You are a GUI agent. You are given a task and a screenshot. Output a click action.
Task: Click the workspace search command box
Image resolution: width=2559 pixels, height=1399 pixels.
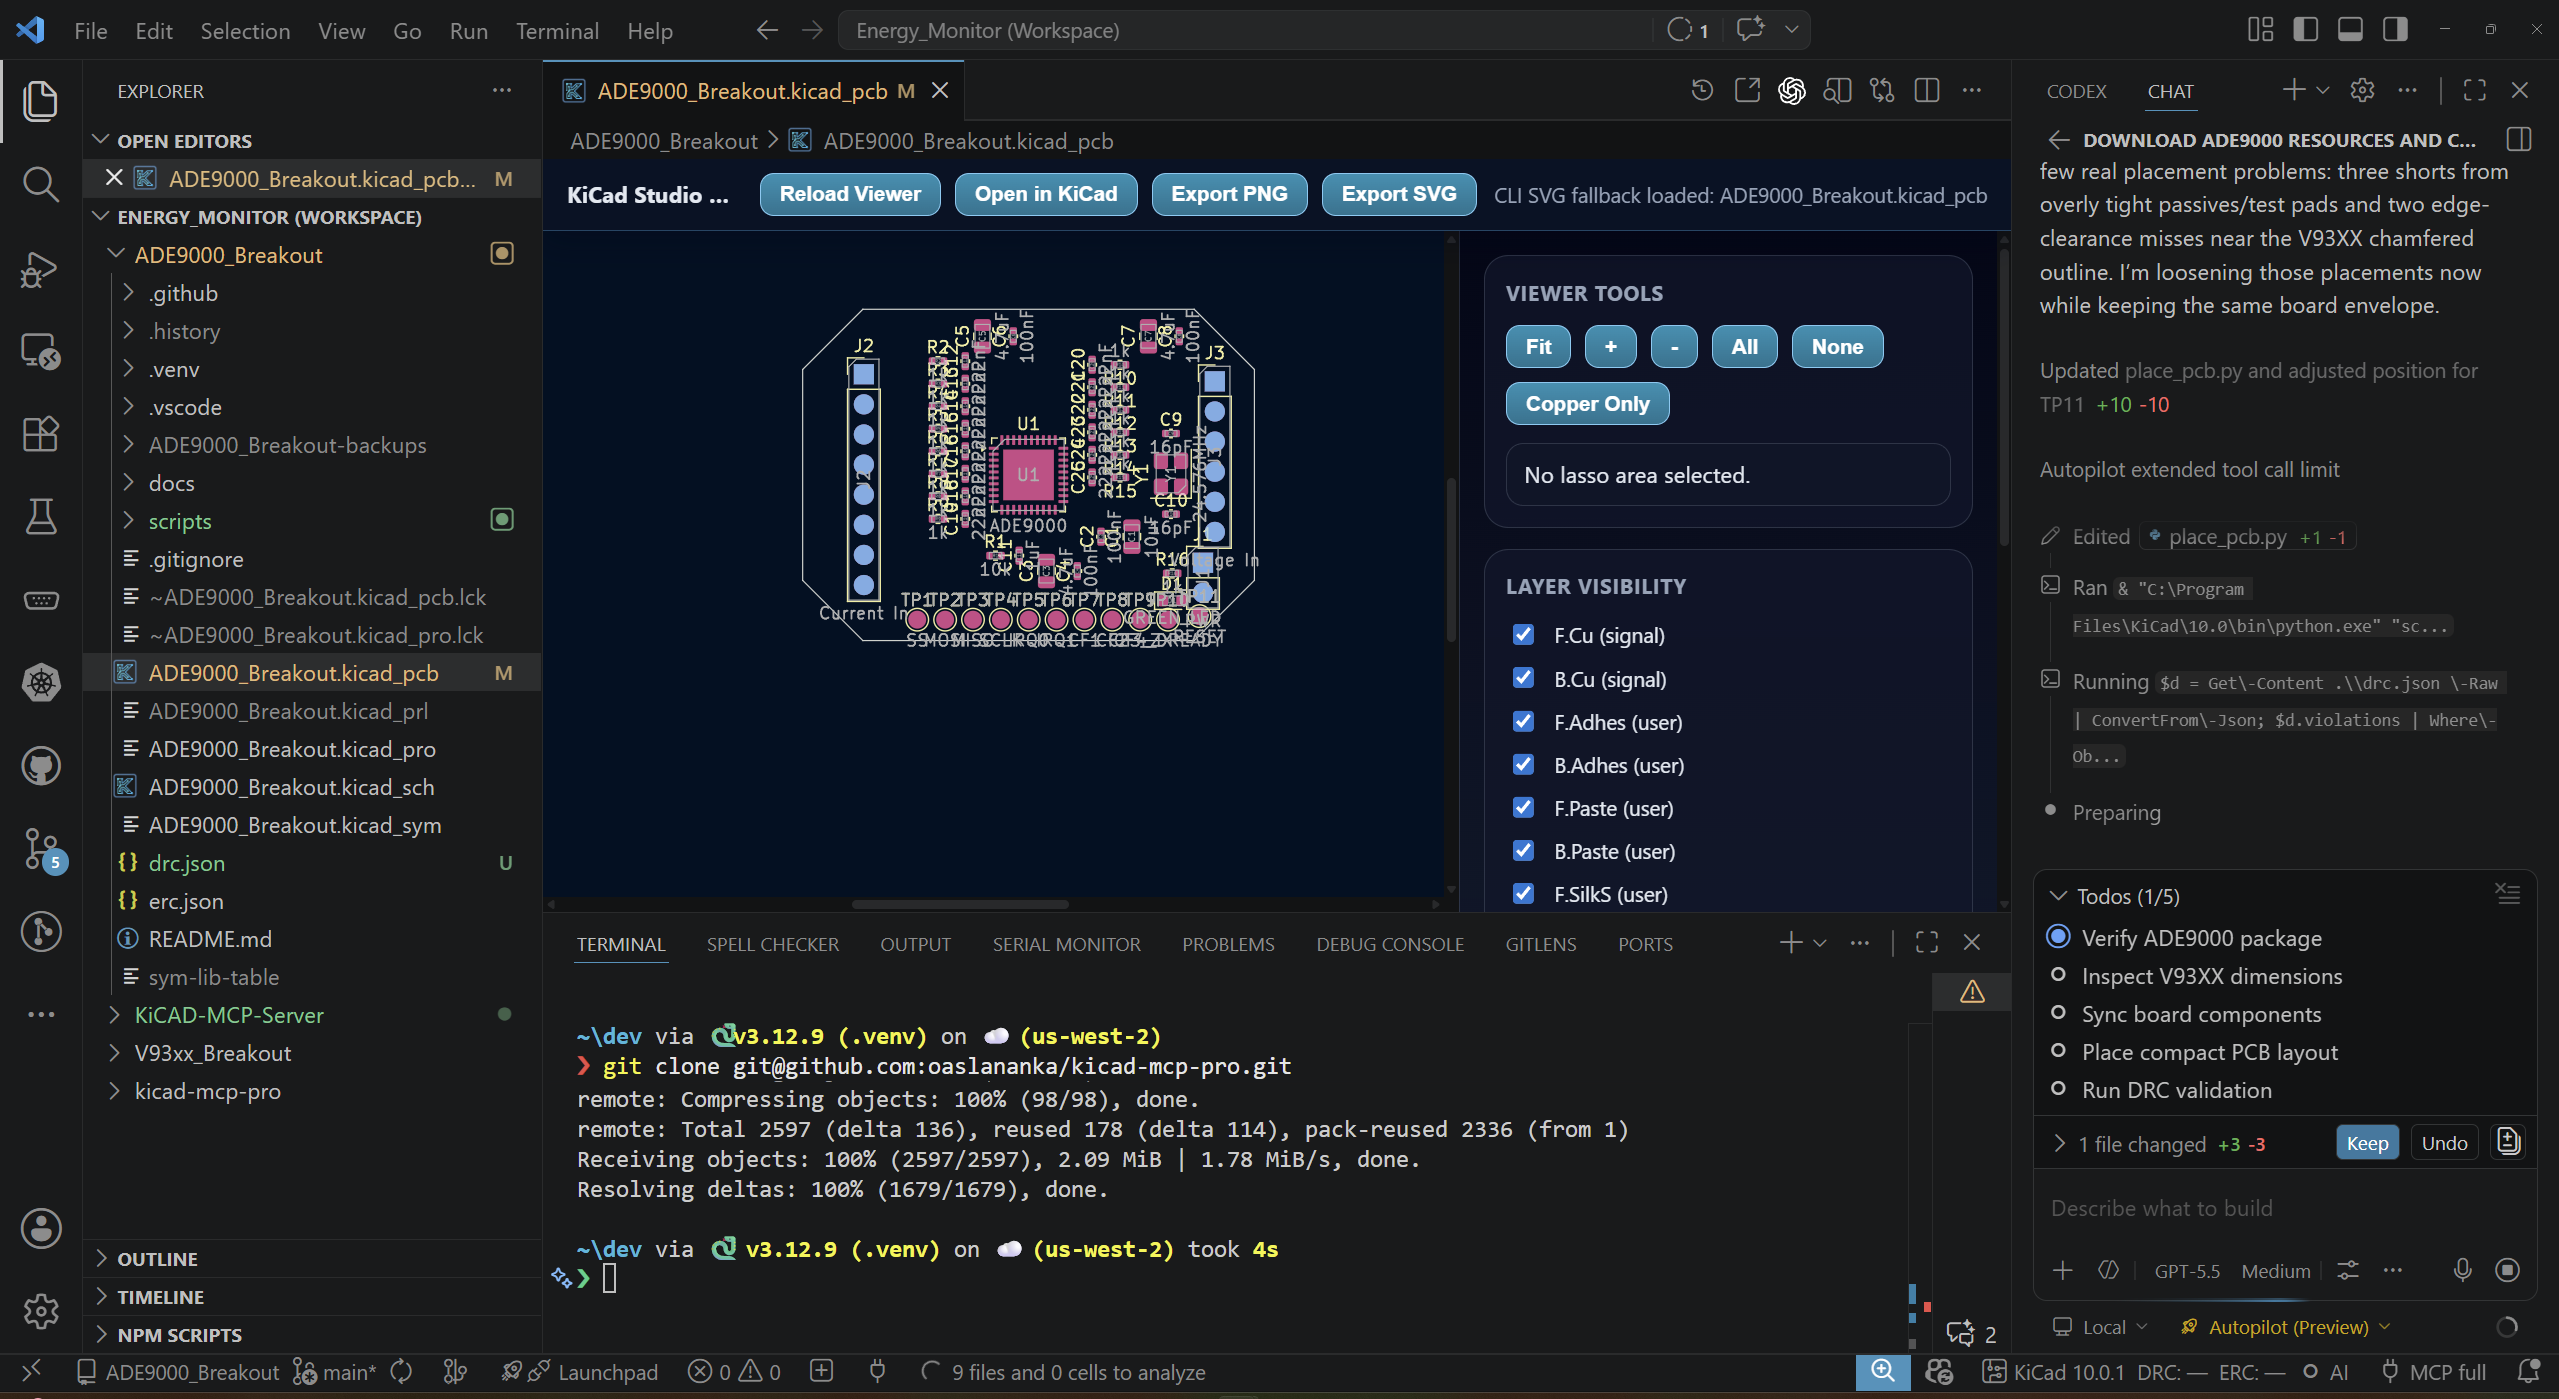1245,30
